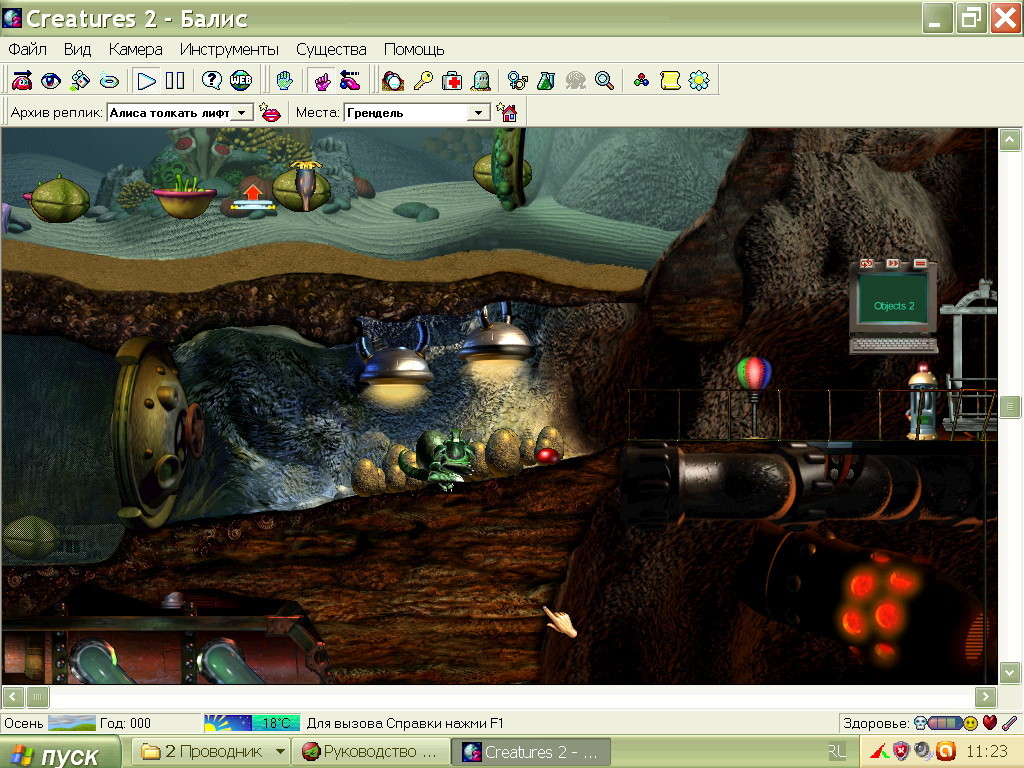Click the red lips speak icon
Image resolution: width=1024 pixels, height=768 pixels.
(270, 113)
